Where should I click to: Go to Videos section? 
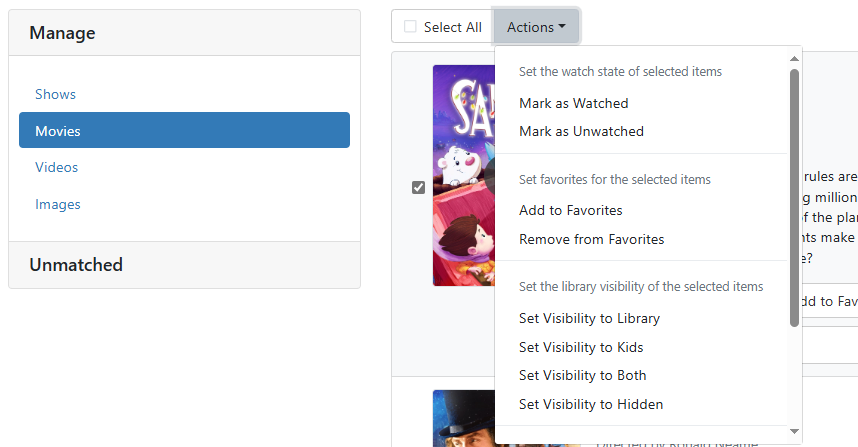tap(56, 167)
